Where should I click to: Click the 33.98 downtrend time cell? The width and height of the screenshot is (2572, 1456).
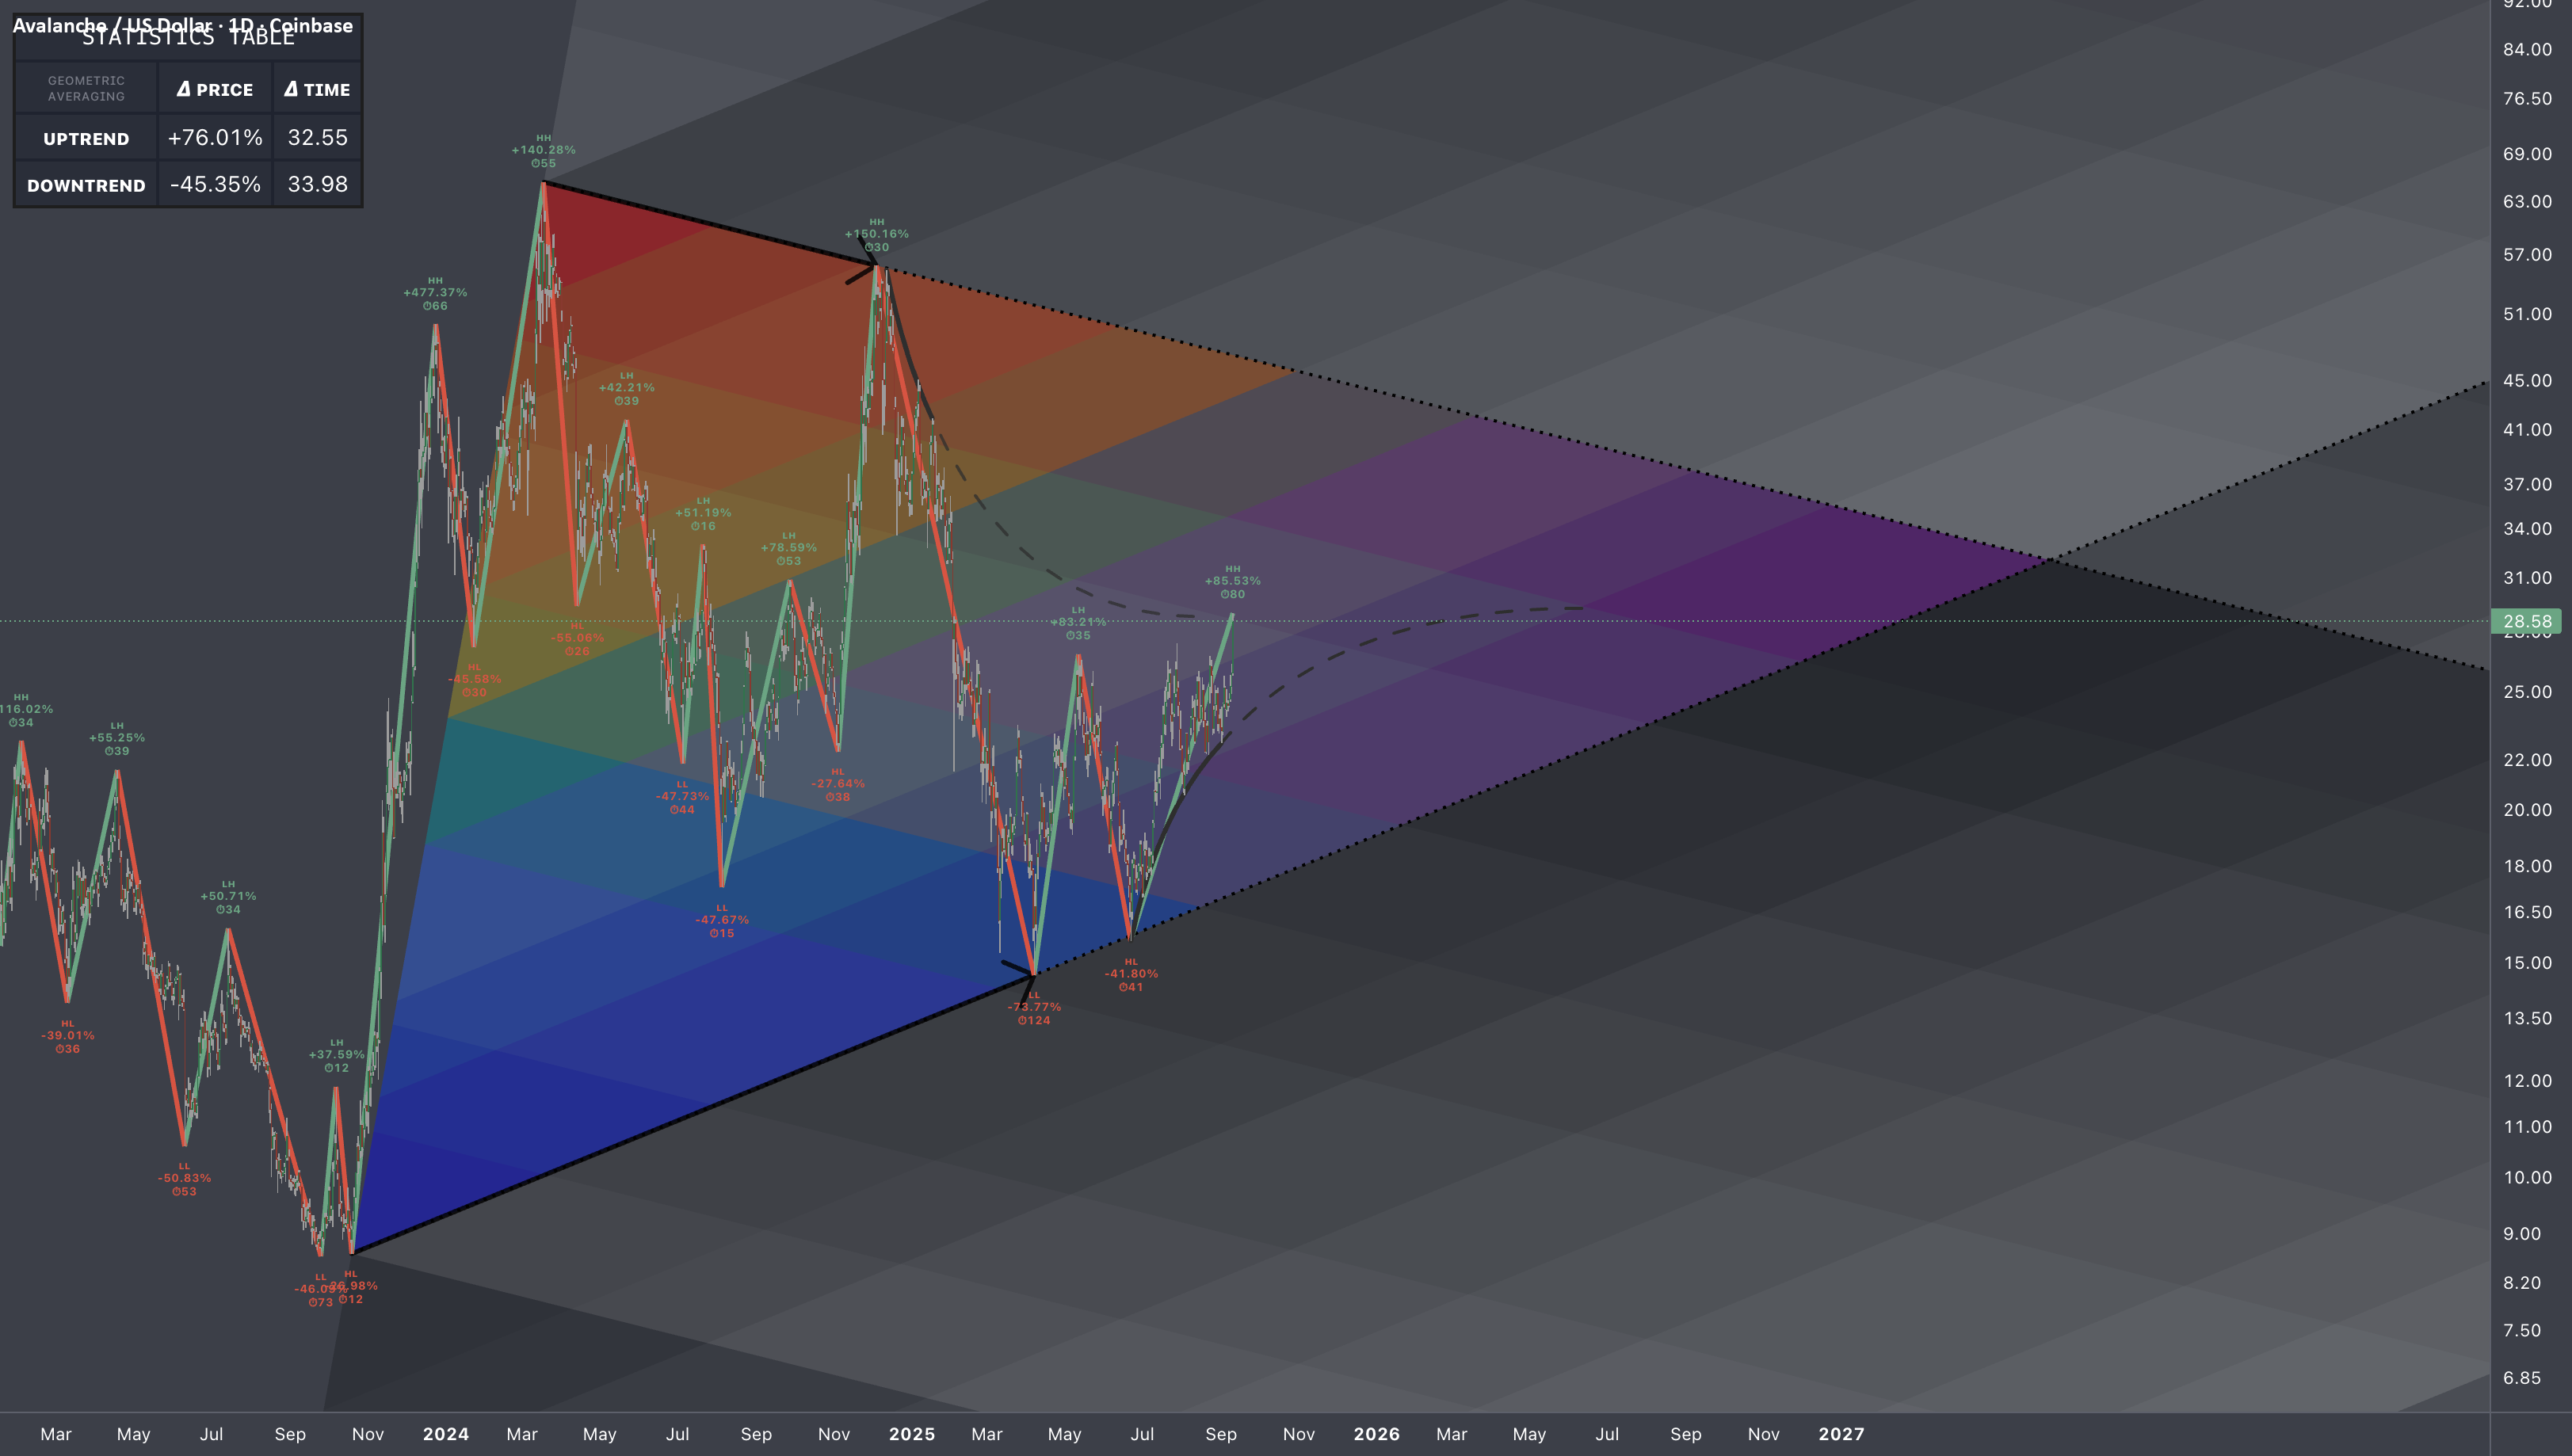[x=317, y=185]
